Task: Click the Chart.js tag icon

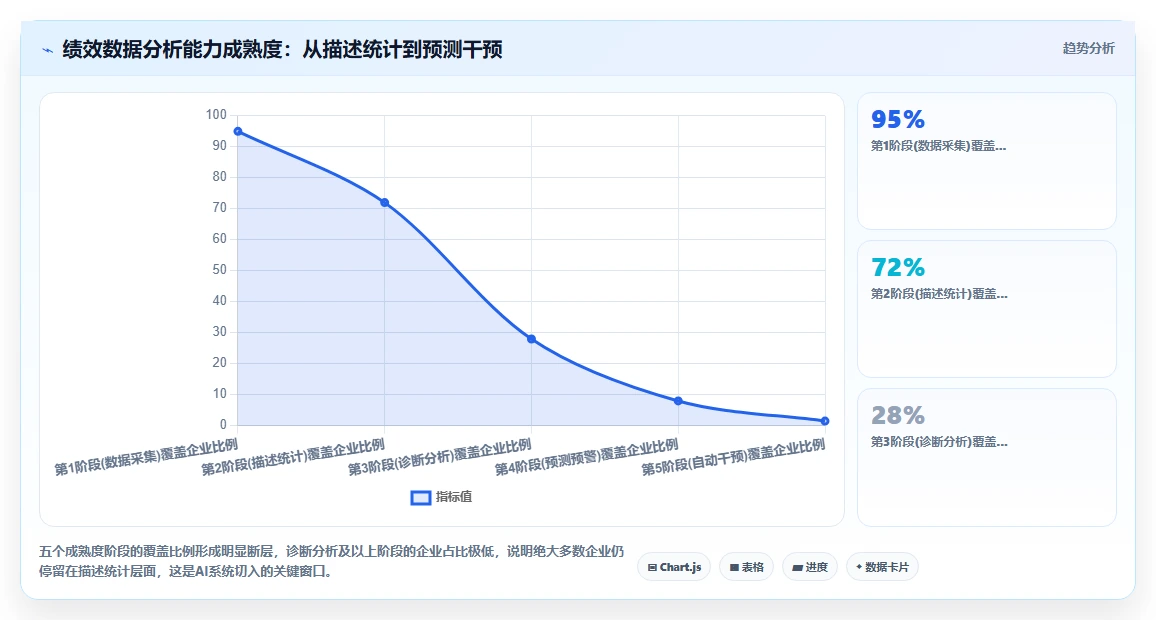Action: click(x=652, y=568)
